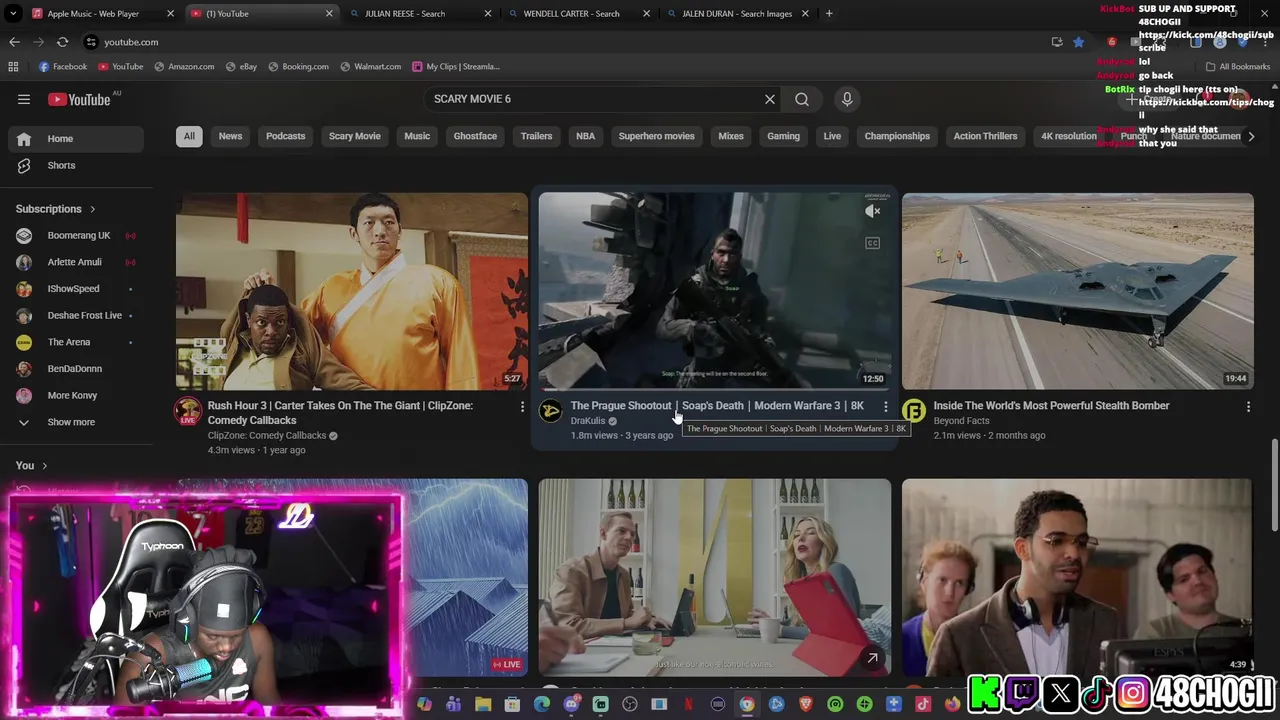The image size is (1280, 720).
Task: Open the Walmart.com bookmark
Action: pyautogui.click(x=370, y=66)
